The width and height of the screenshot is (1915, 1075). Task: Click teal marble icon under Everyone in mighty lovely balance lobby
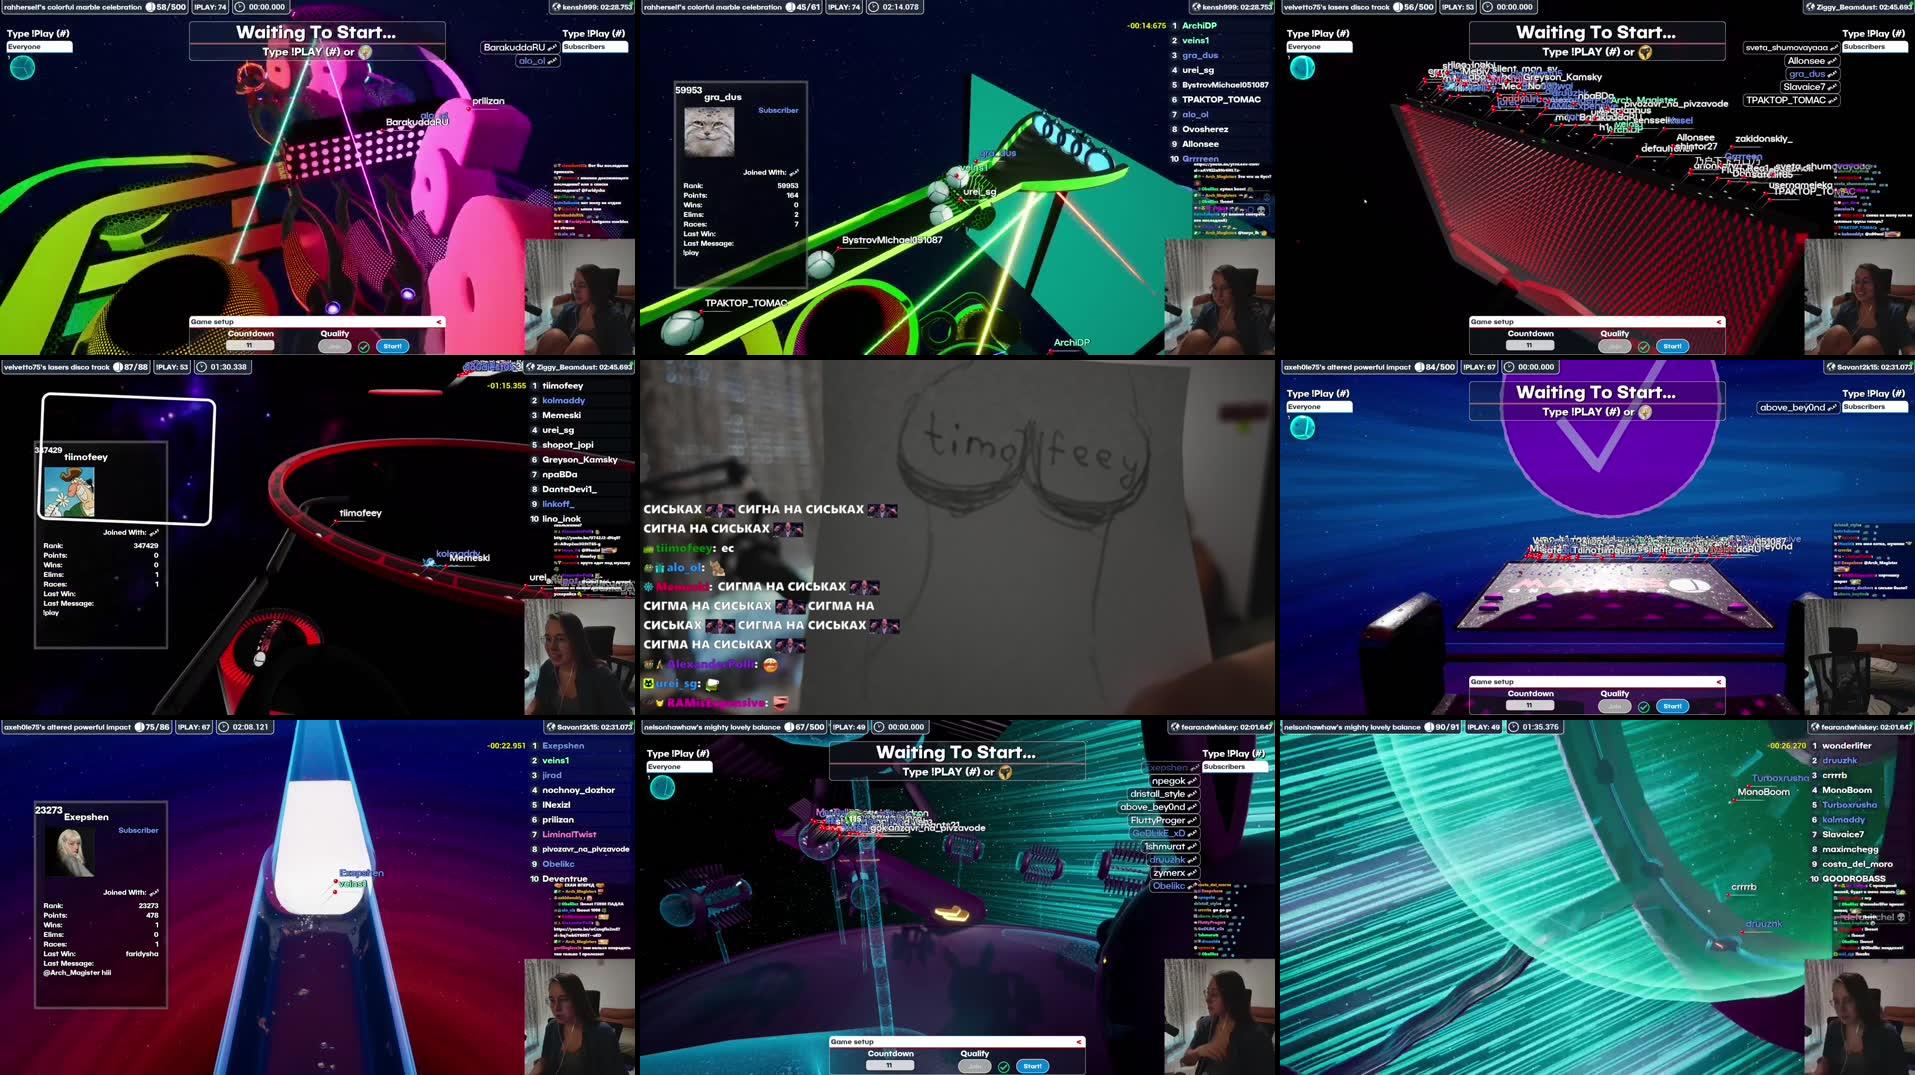(x=662, y=788)
